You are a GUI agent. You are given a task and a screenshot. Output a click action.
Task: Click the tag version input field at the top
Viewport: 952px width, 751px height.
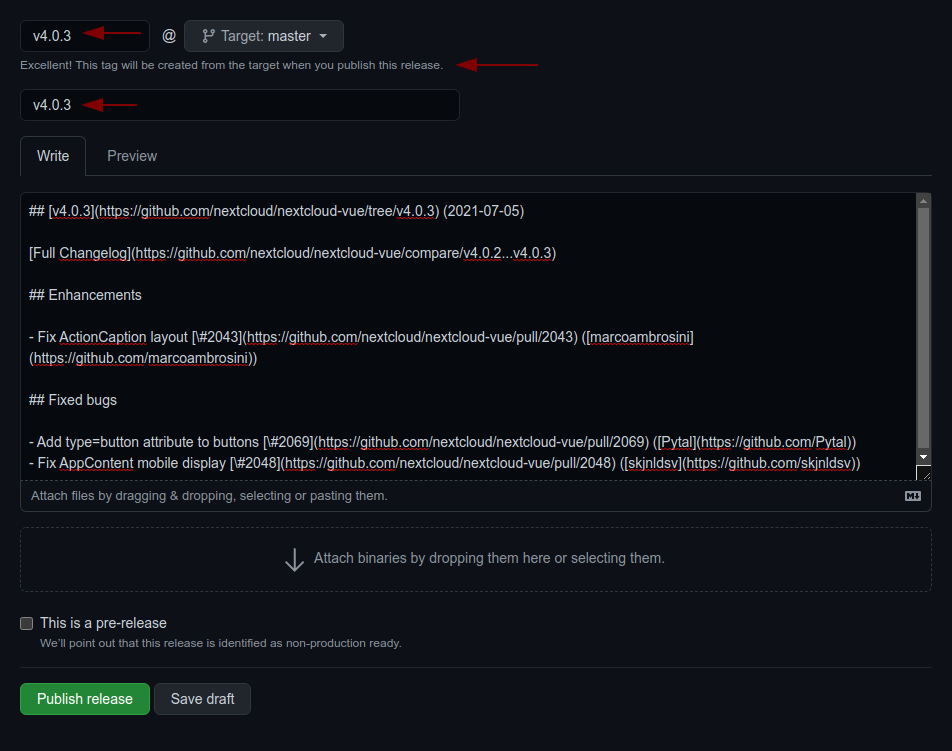pyautogui.click(x=84, y=36)
